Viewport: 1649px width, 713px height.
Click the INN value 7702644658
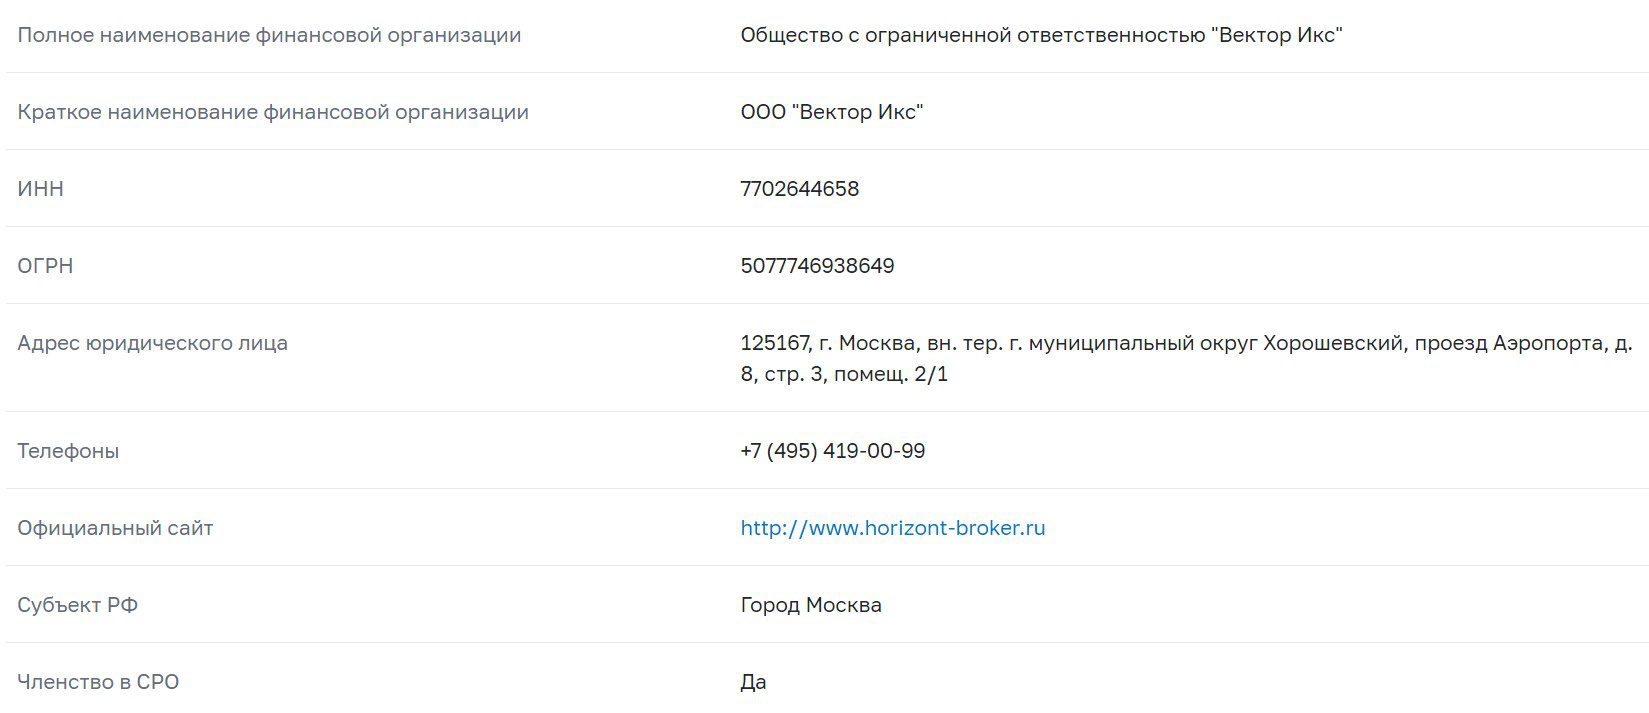click(x=799, y=189)
